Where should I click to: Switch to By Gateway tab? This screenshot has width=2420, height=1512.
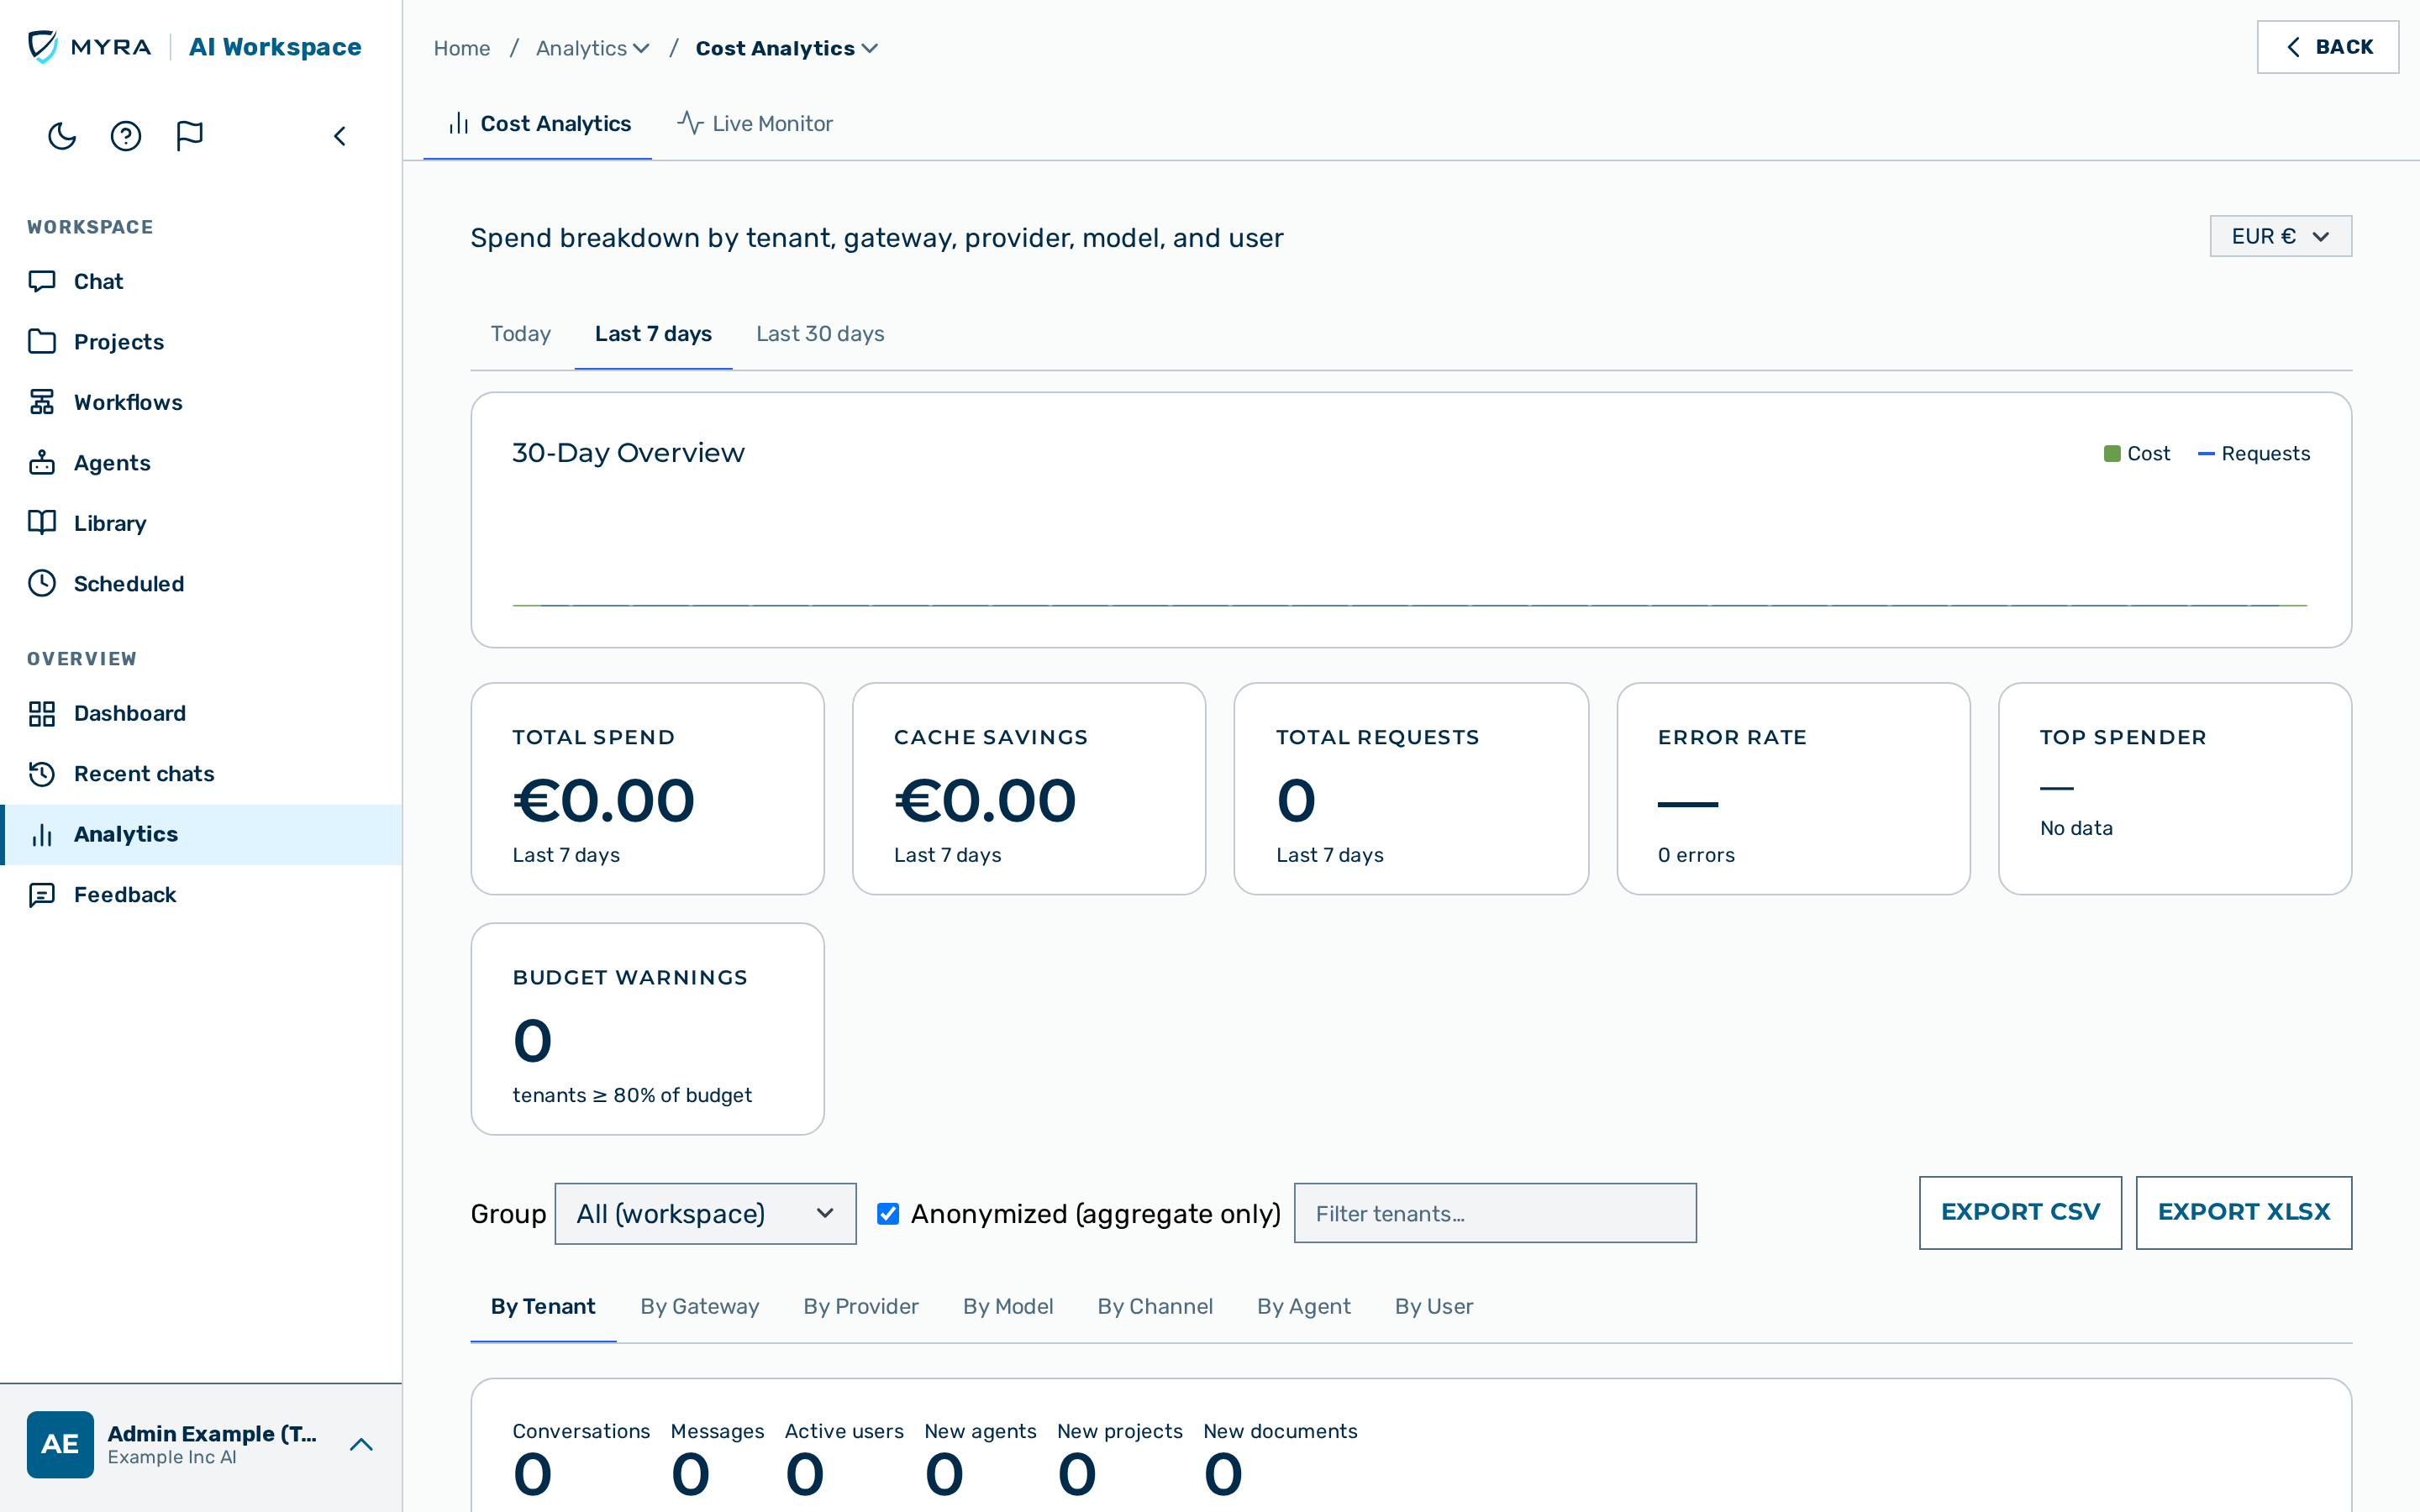click(700, 1306)
